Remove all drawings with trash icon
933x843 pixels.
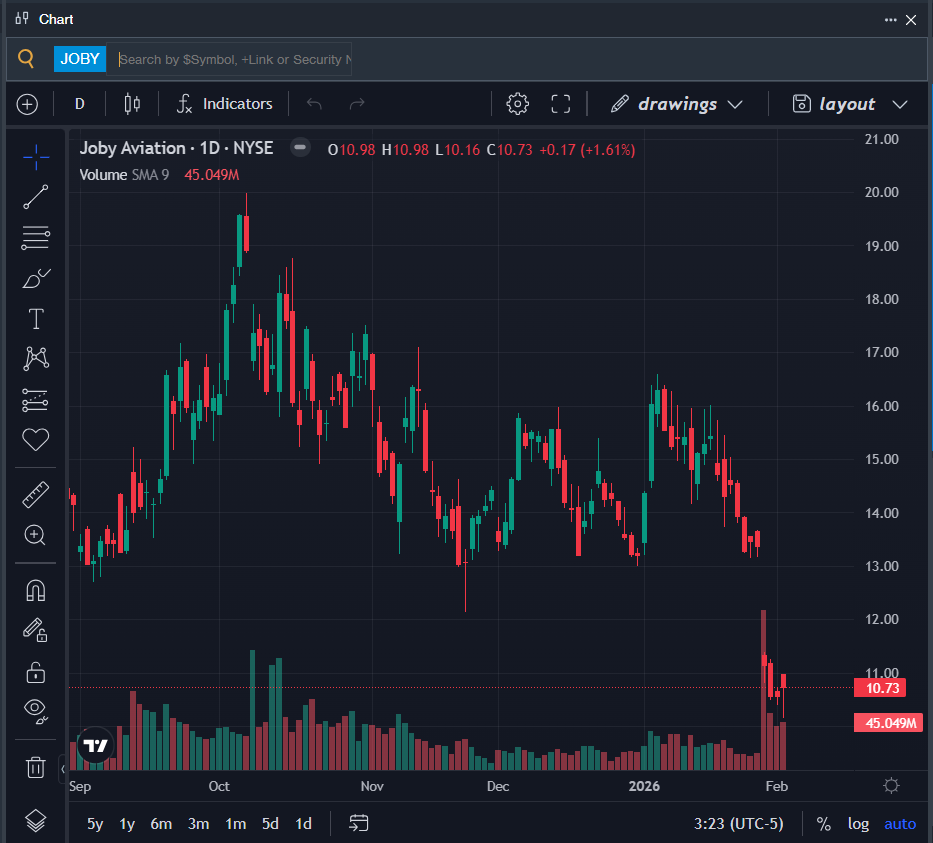[x=36, y=767]
